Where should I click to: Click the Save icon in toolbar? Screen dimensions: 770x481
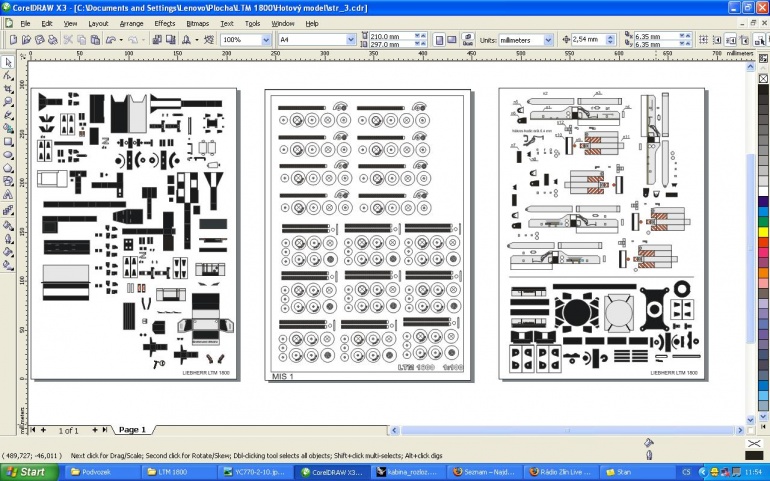pyautogui.click(x=40, y=40)
